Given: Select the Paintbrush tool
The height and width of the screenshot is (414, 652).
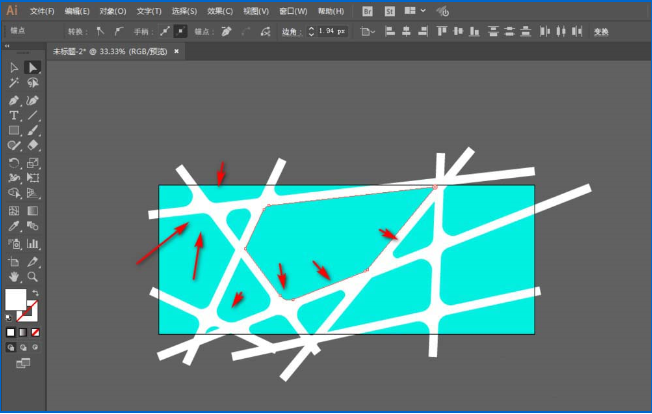Looking at the screenshot, I should click(x=32, y=131).
